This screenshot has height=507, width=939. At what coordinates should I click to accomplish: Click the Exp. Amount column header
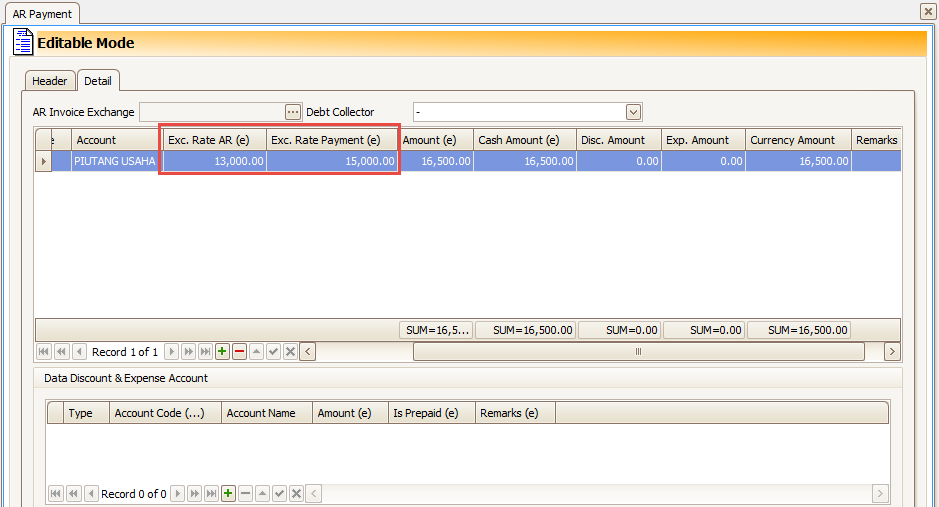703,140
